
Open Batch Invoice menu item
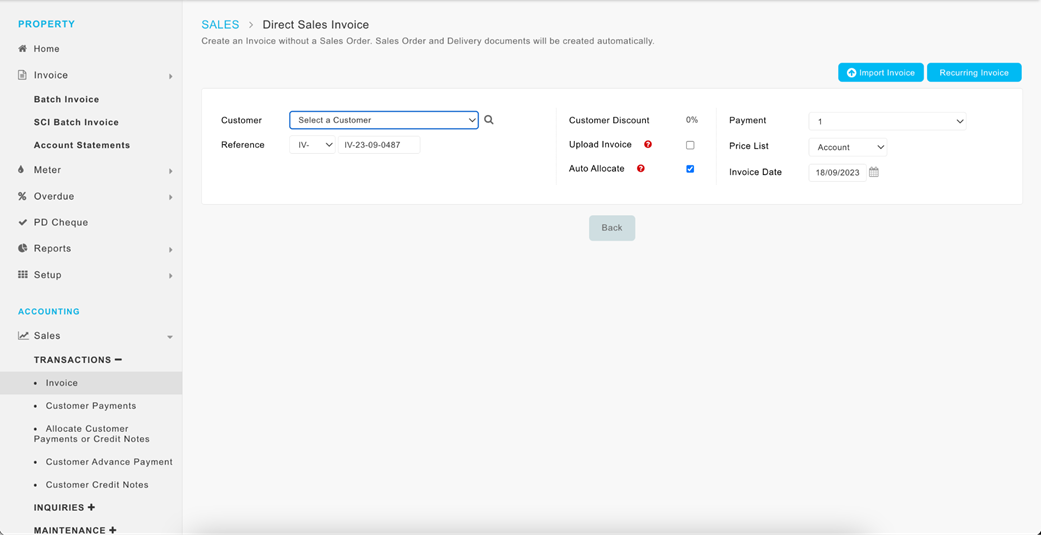click(x=66, y=100)
